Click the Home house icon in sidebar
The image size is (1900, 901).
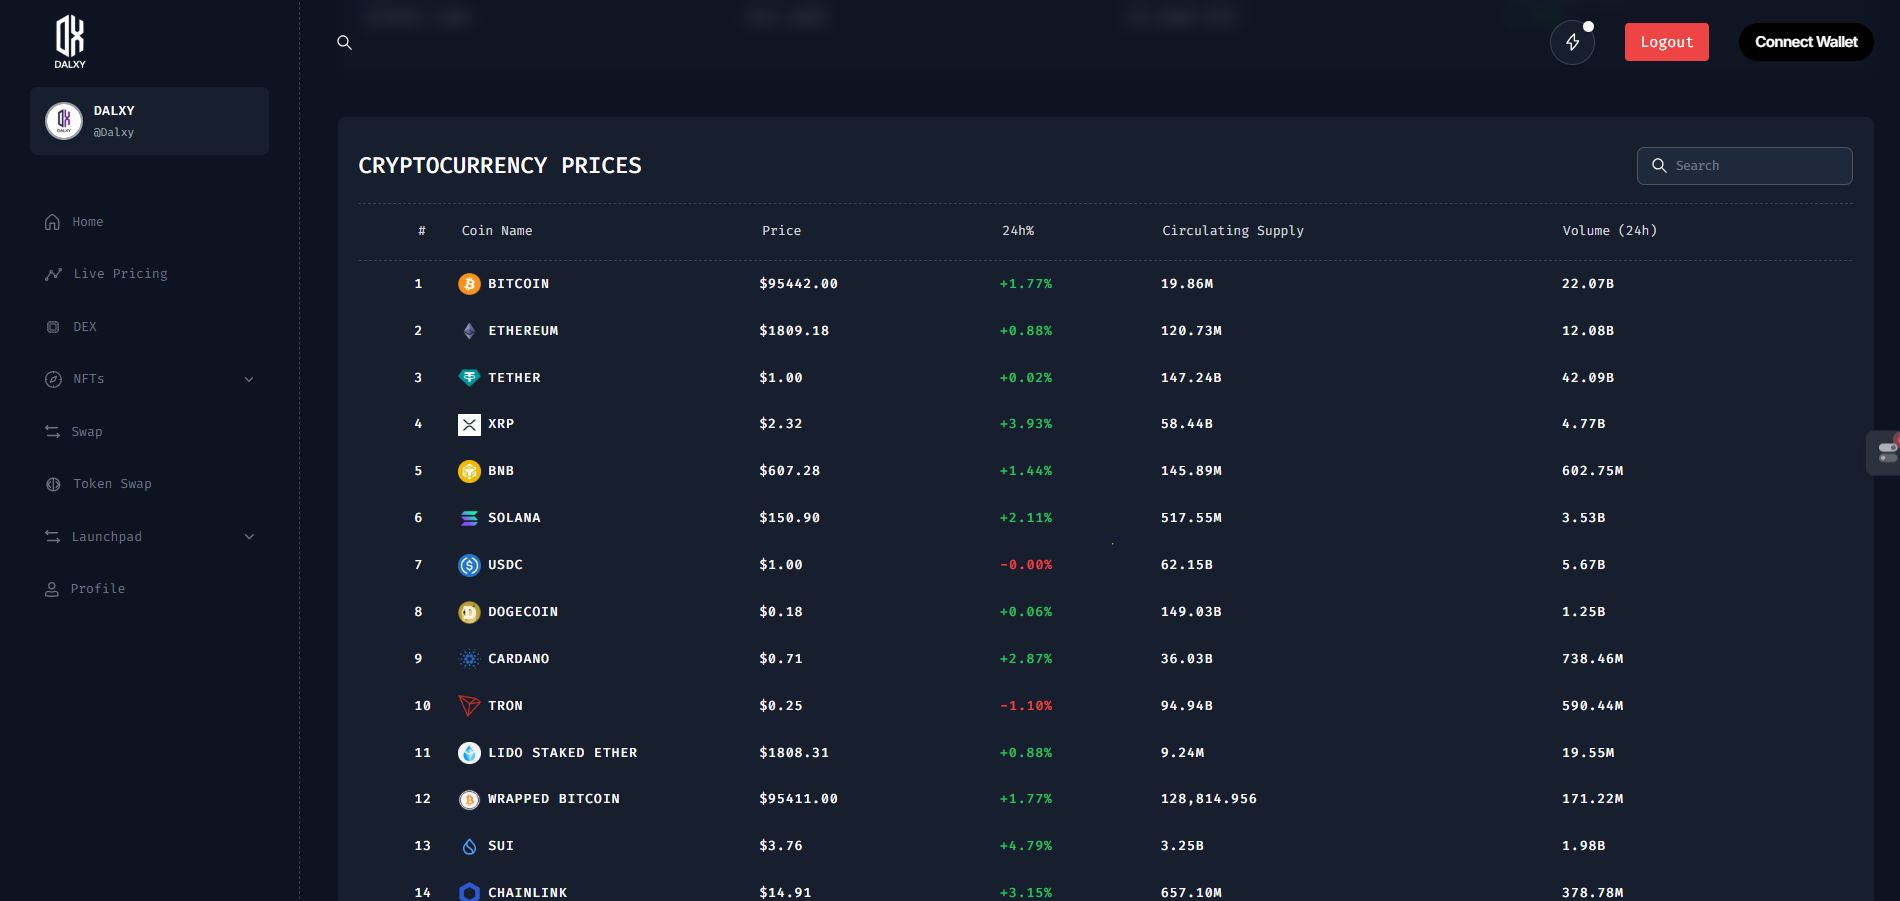(x=52, y=222)
